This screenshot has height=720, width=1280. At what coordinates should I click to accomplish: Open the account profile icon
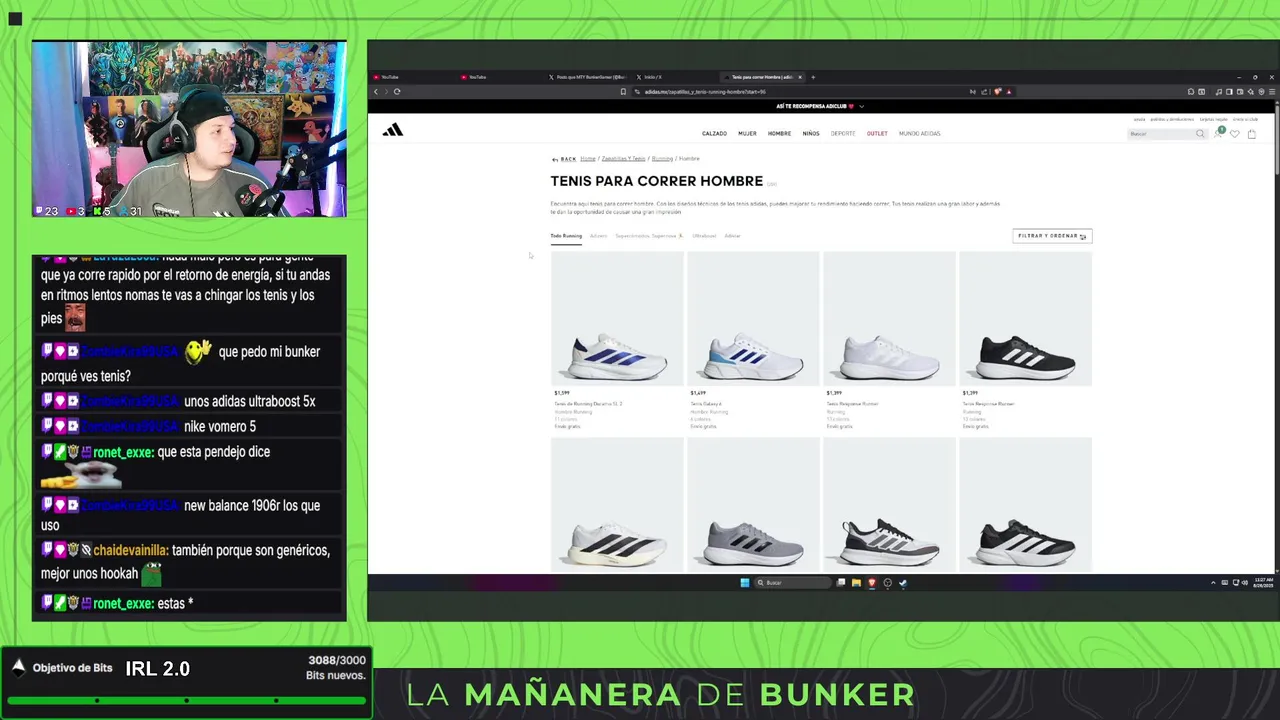click(1218, 134)
